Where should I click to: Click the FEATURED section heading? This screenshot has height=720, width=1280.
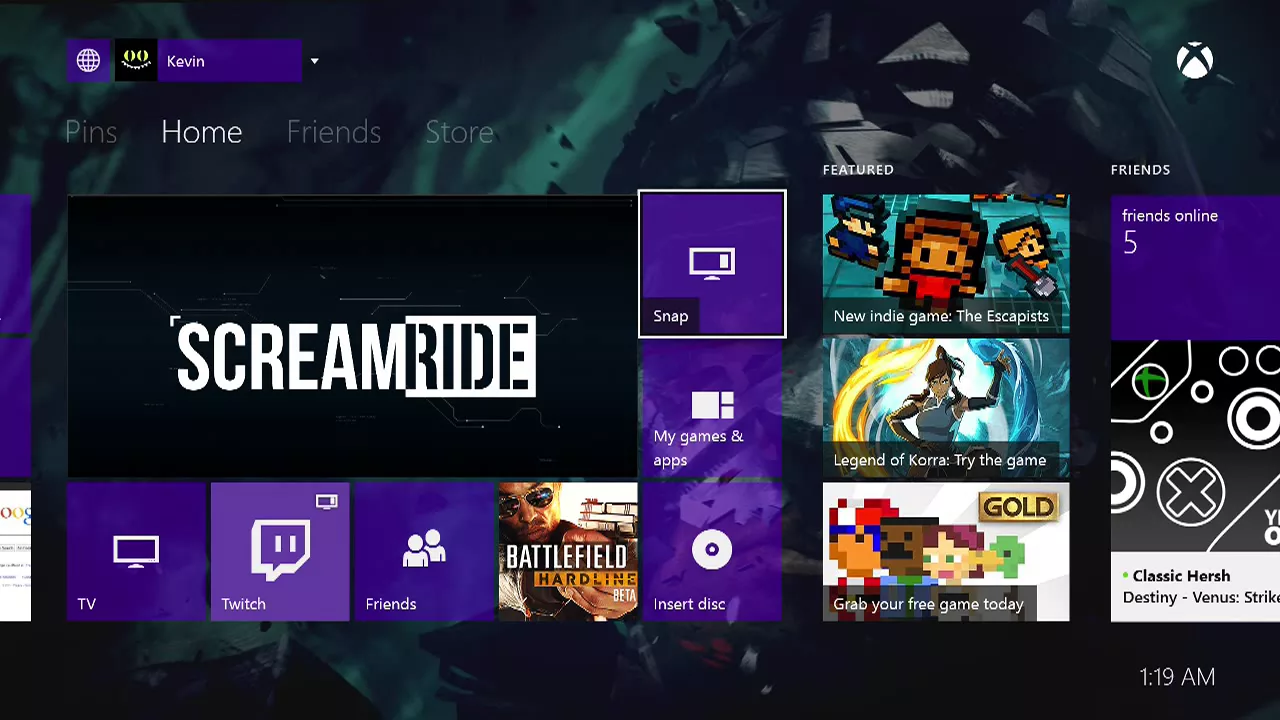pyautogui.click(x=858, y=170)
